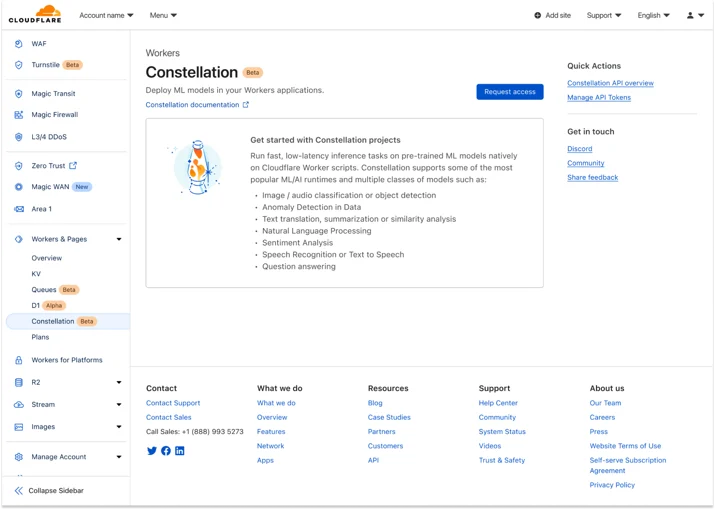Open System Status footer link
The width and height of the screenshot is (715, 510).
502,432
